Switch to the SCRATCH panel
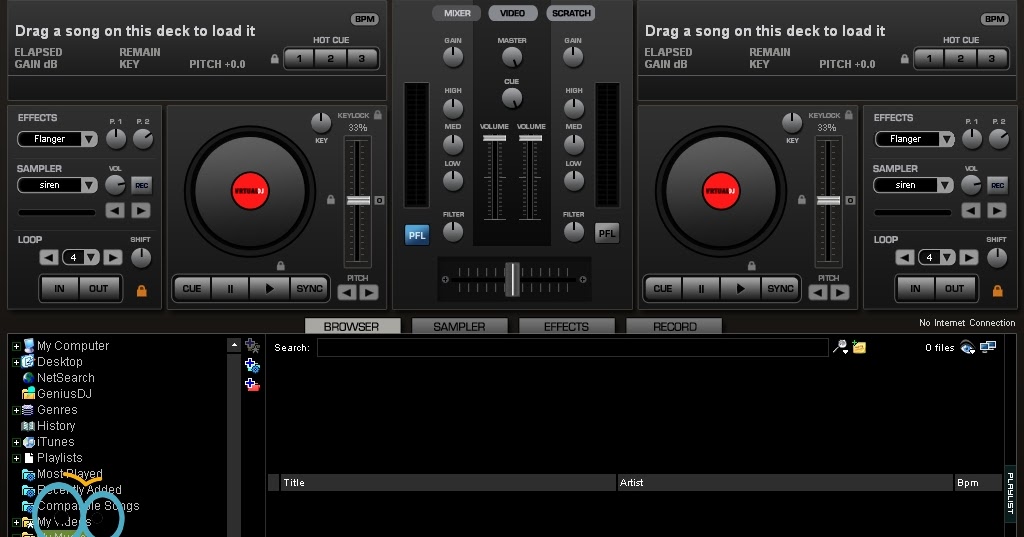This screenshot has width=1024, height=537. (571, 13)
